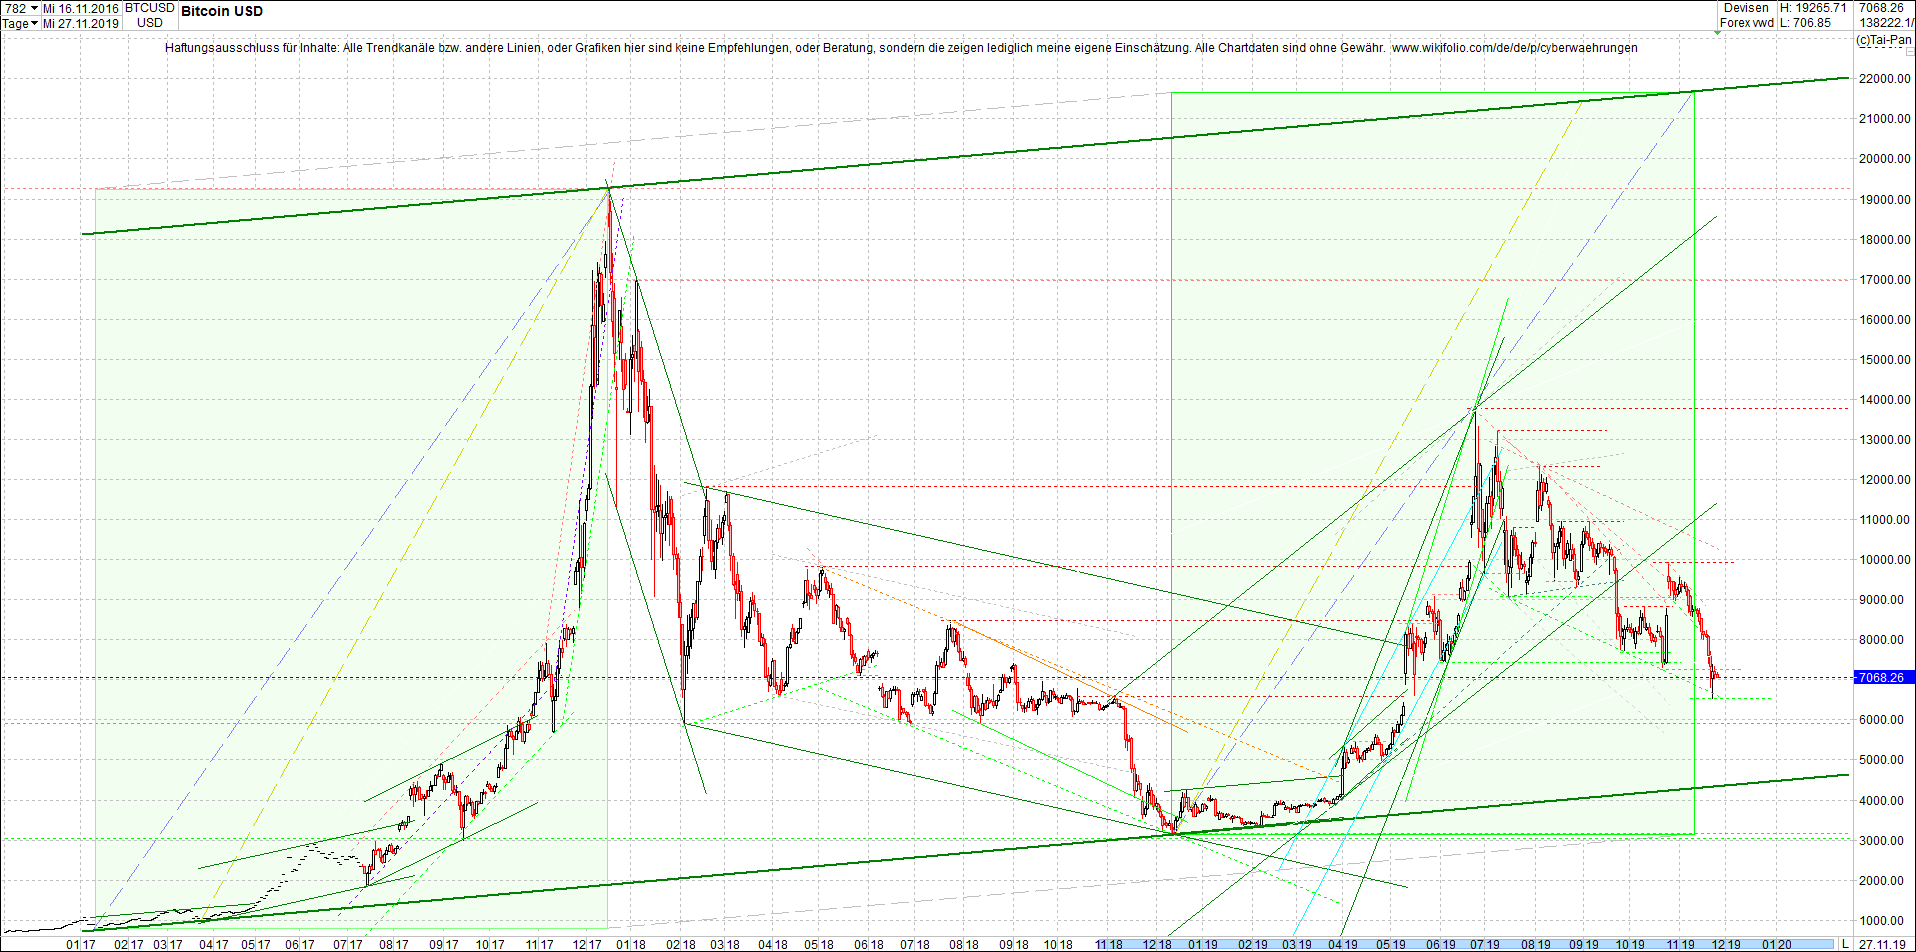Open the wikifolio cyberwaehrungen disclaimer link
This screenshot has height=952, width=1916.
point(1516,48)
